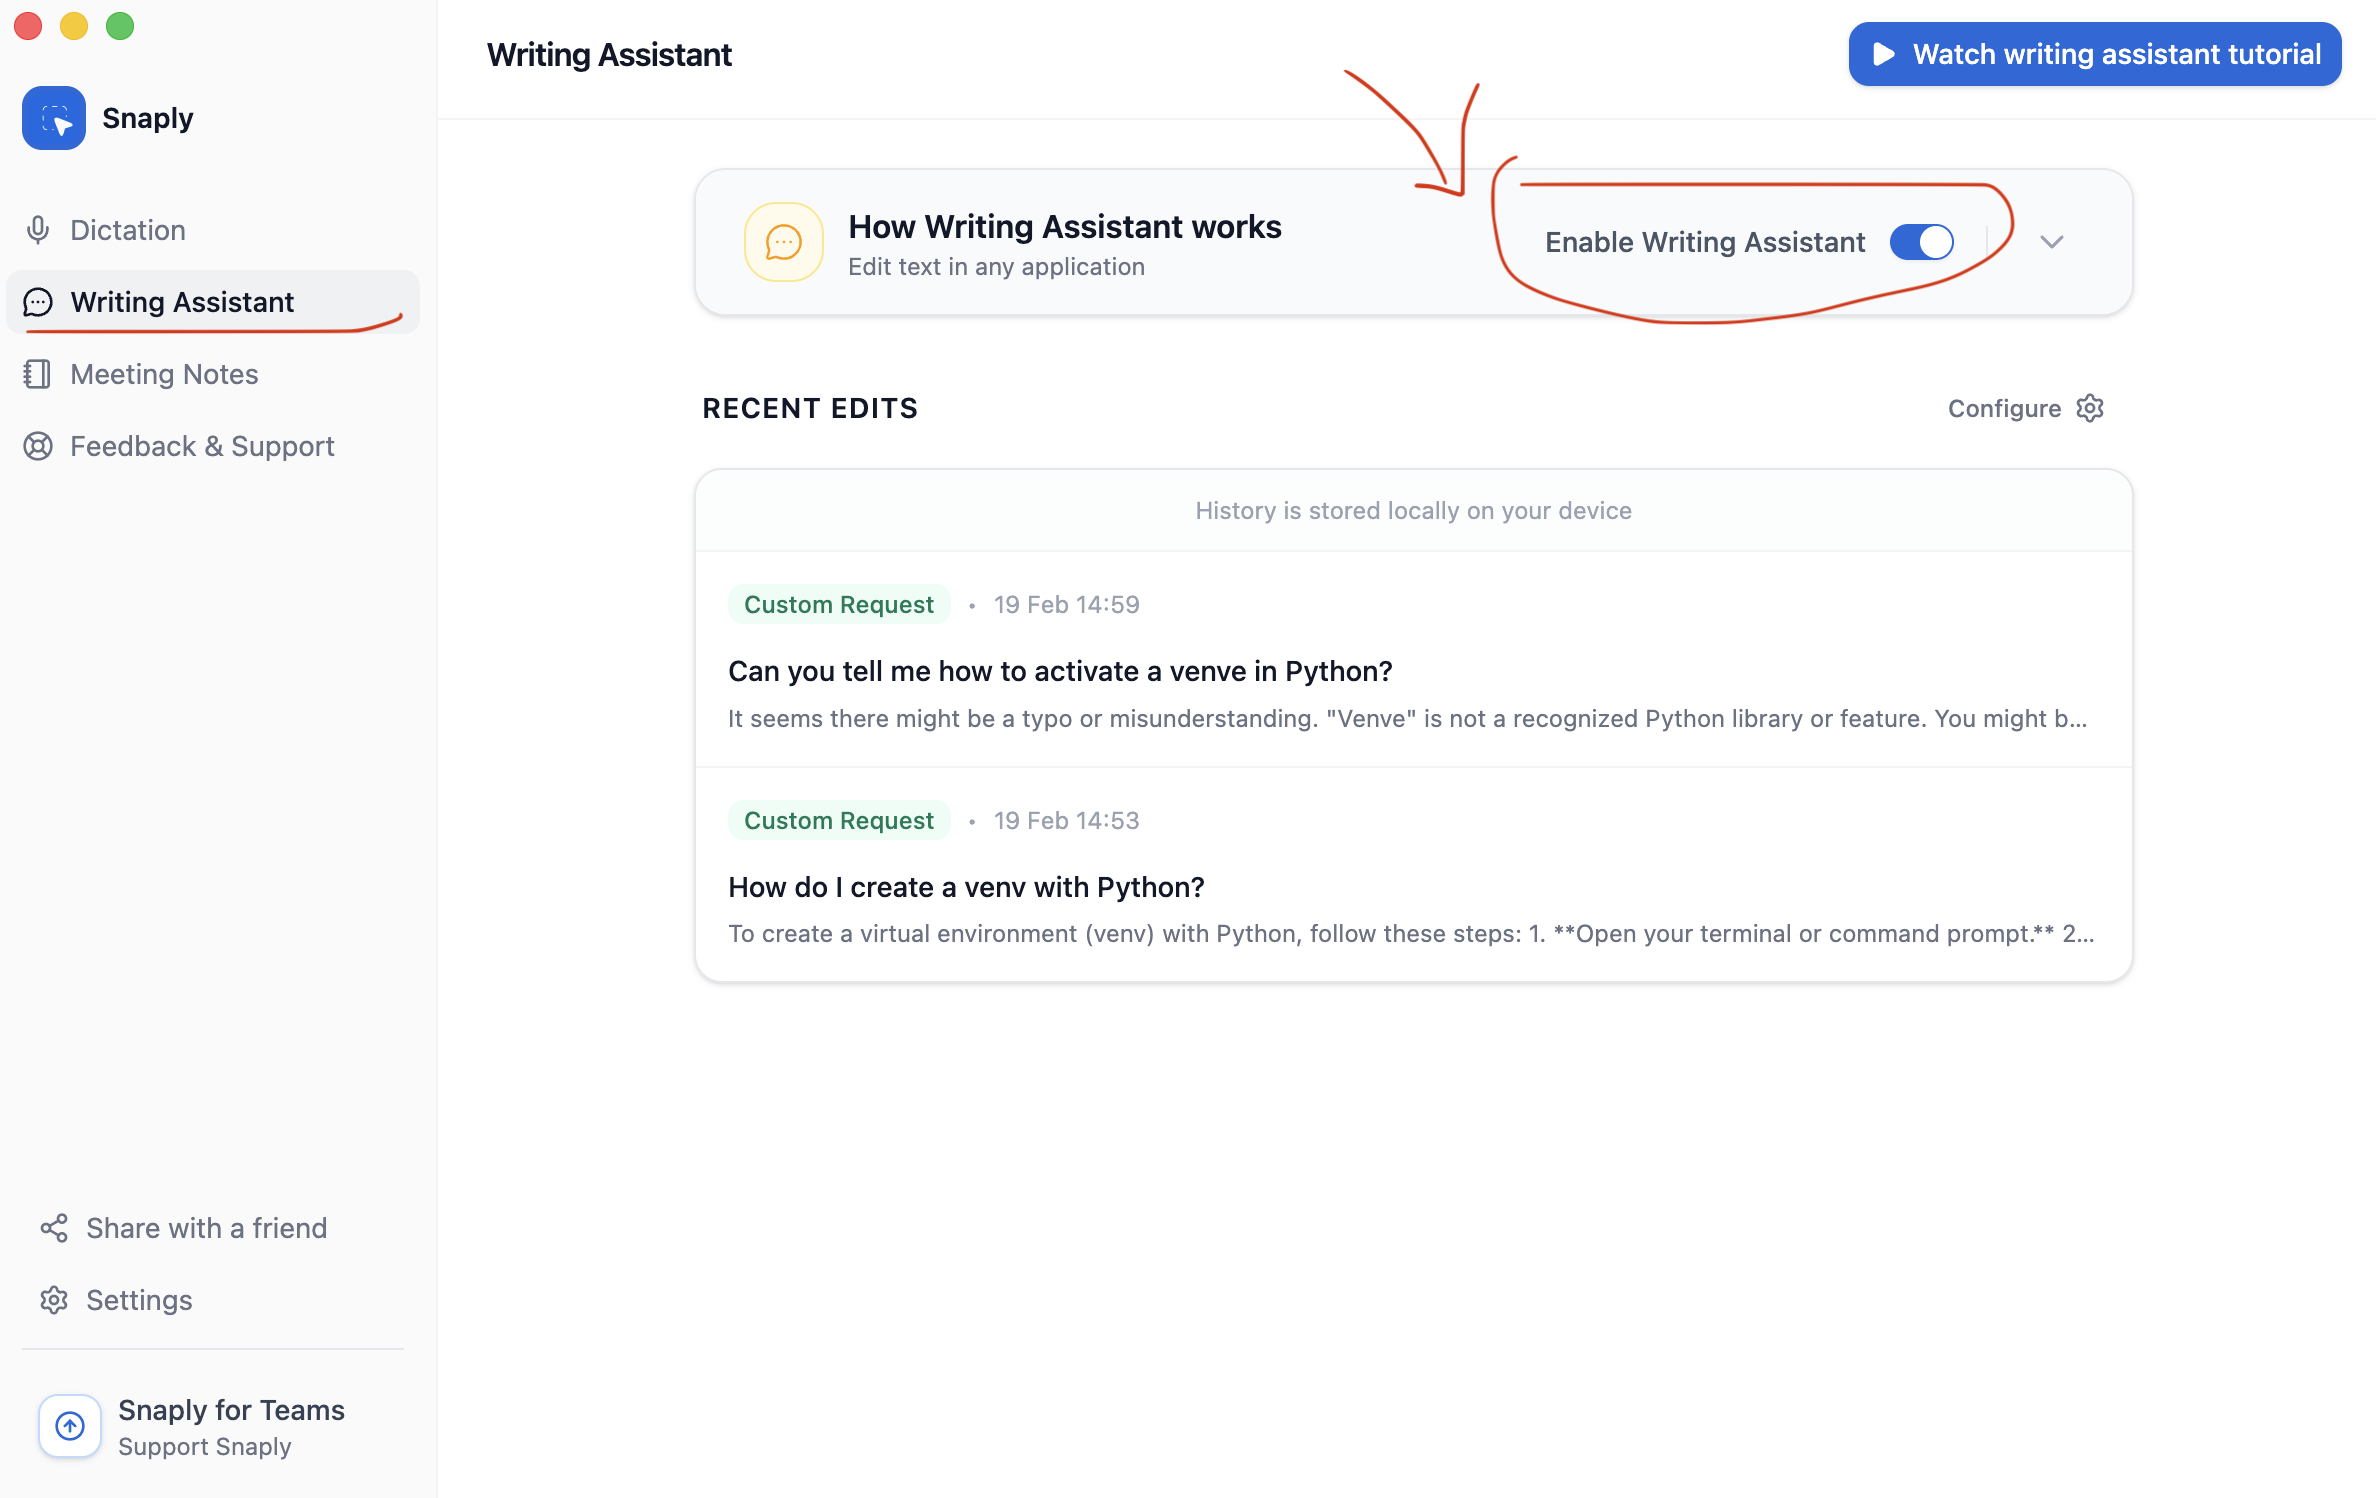The width and height of the screenshot is (2376, 1498).
Task: Click the Share with a friend icon
Action: click(53, 1227)
